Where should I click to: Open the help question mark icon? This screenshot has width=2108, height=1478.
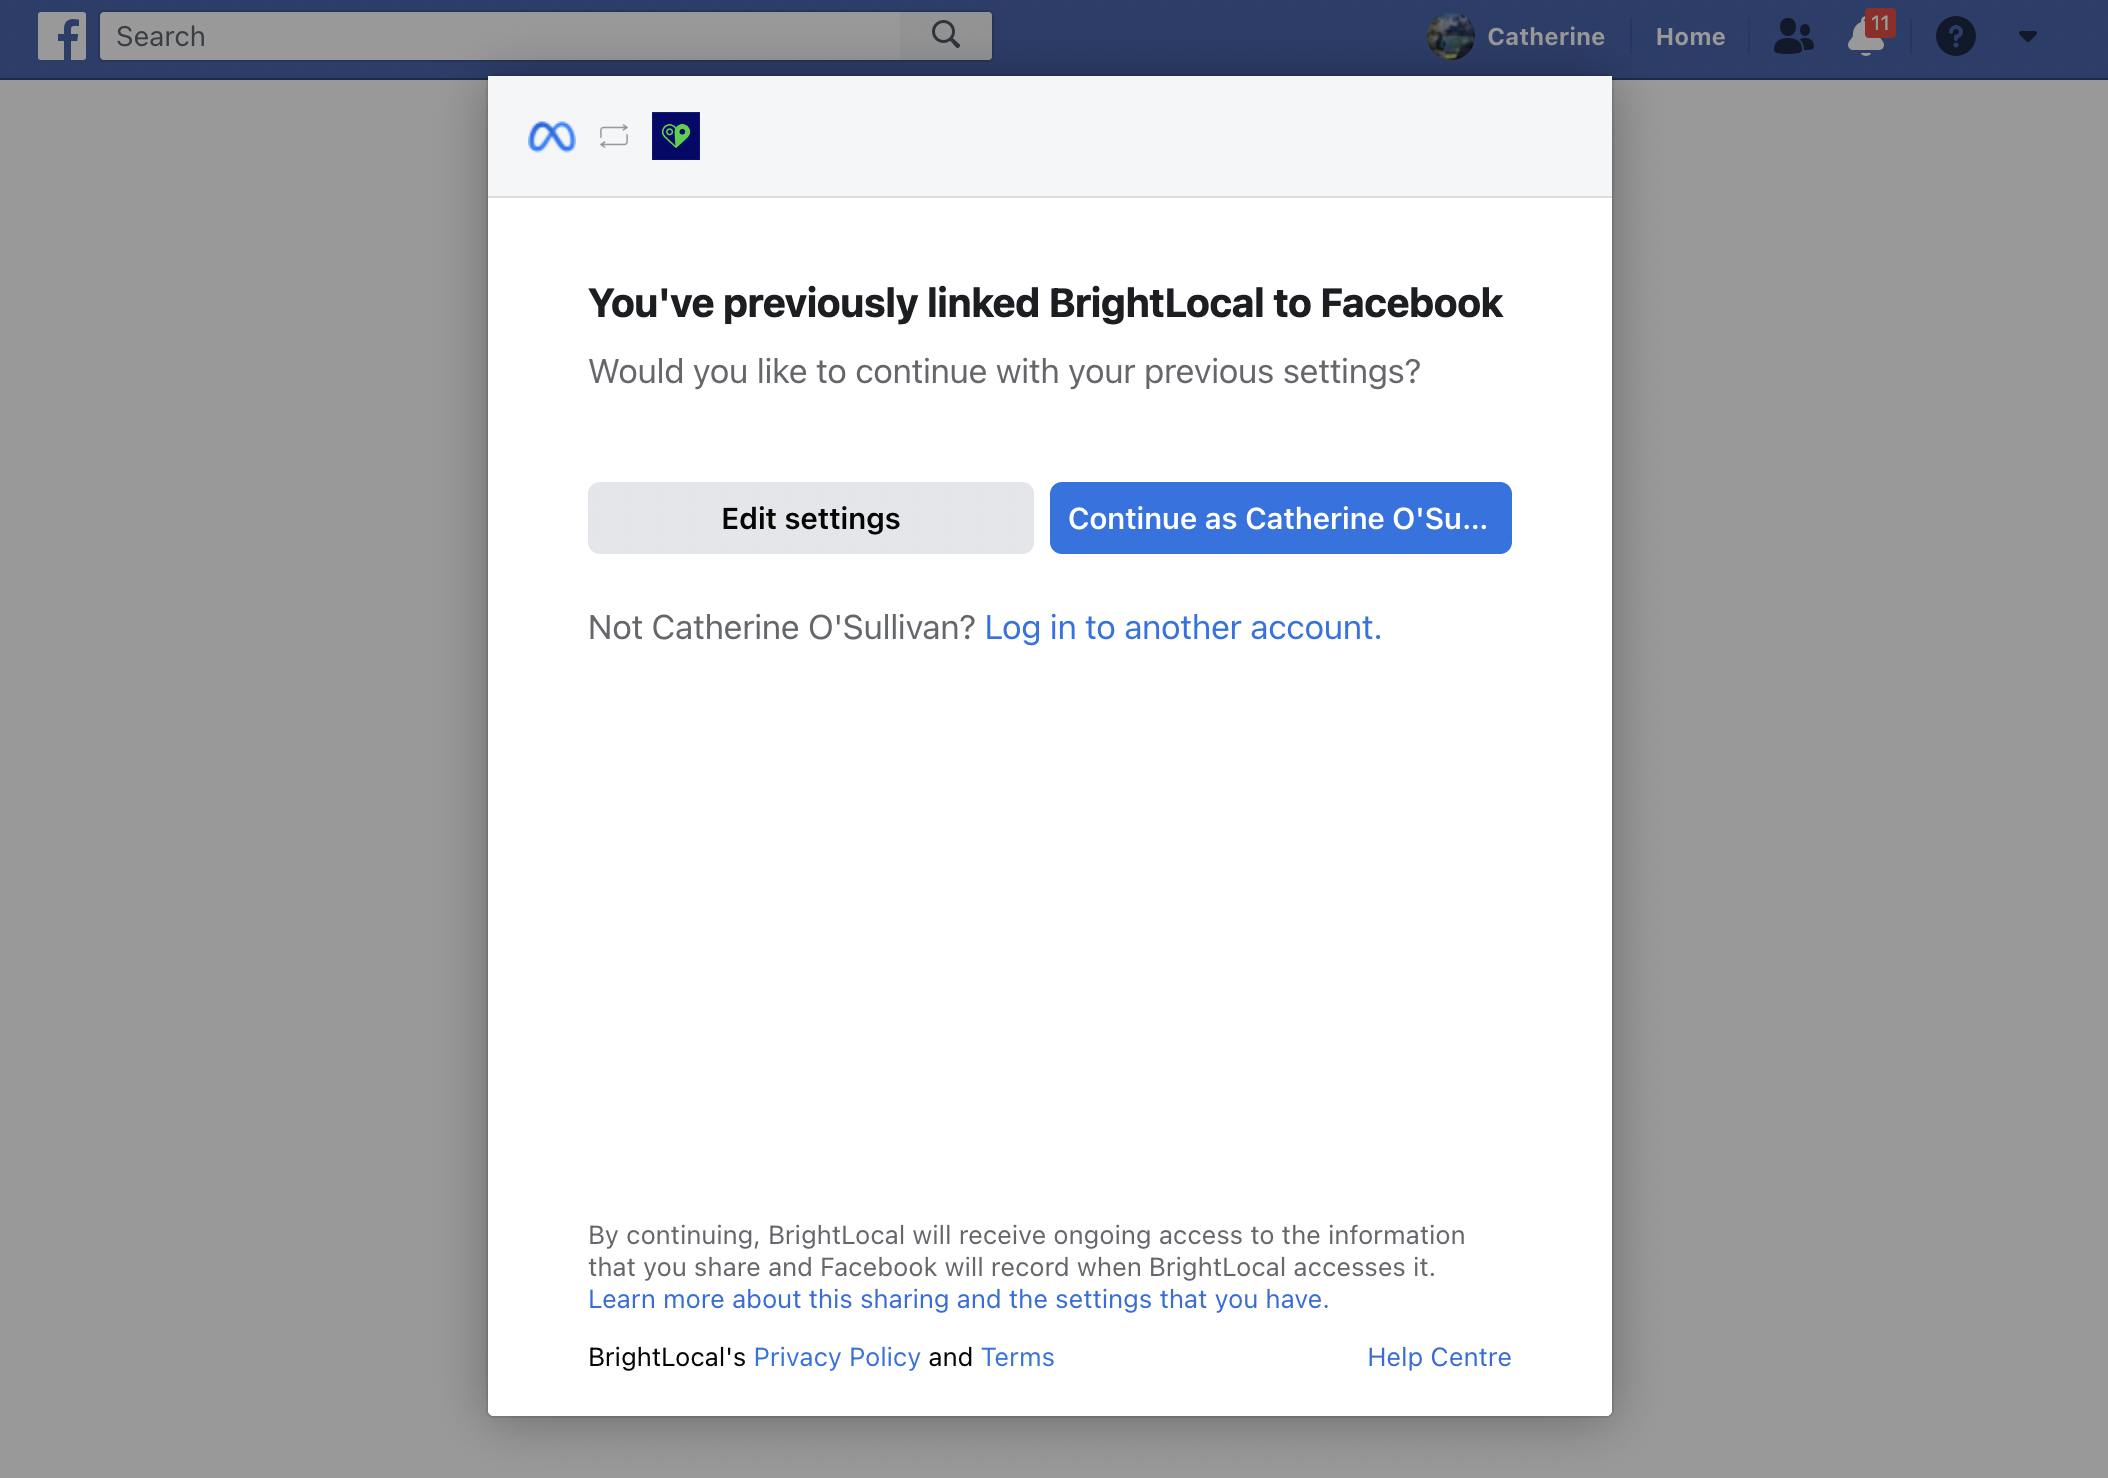click(1955, 36)
